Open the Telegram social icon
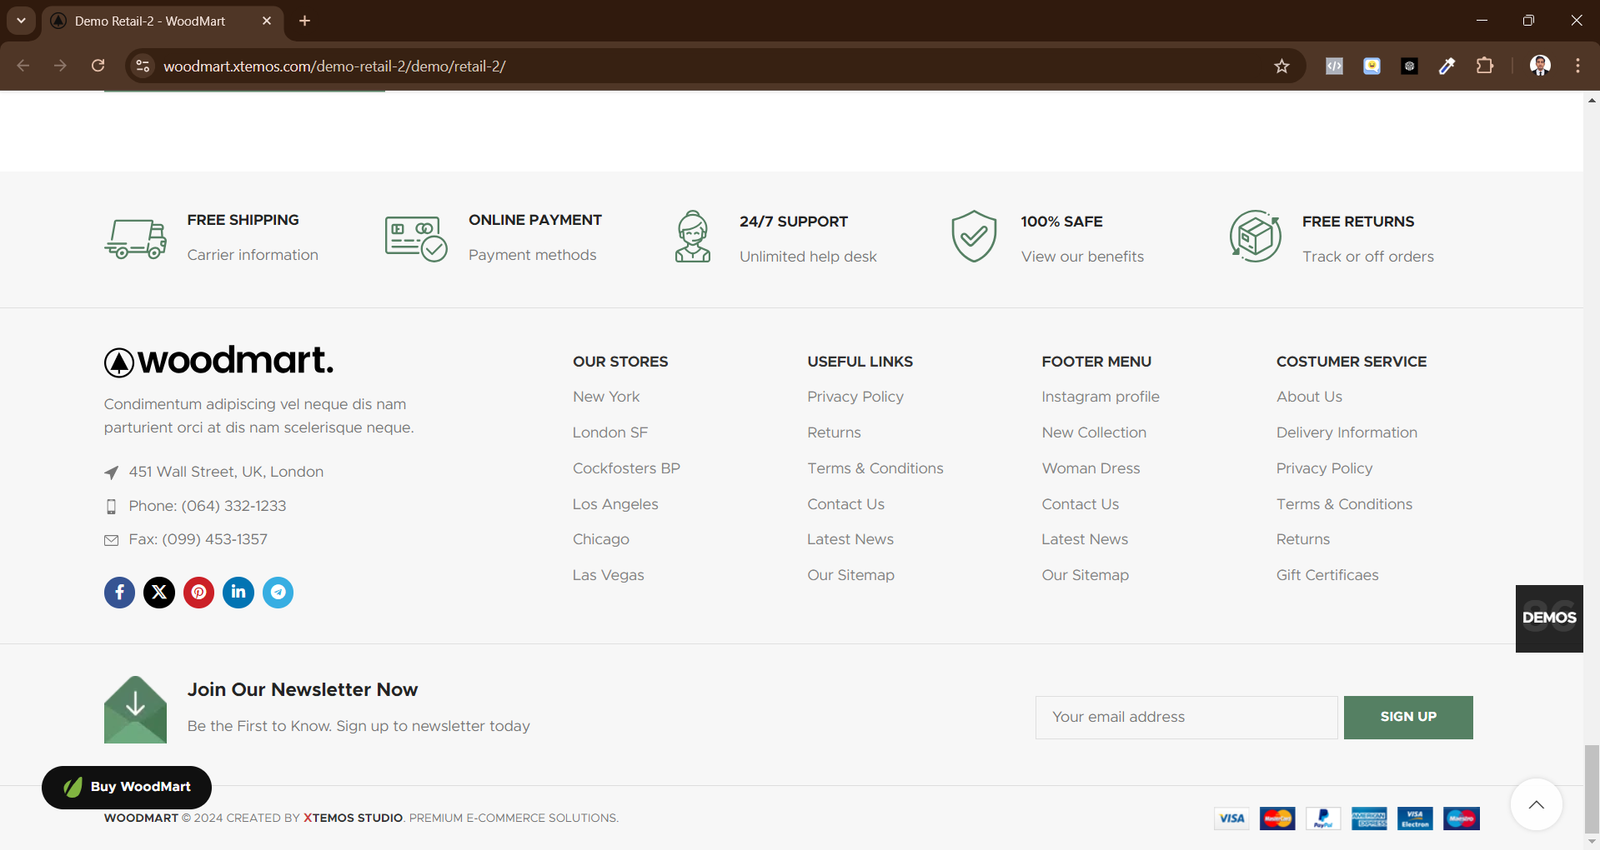The width and height of the screenshot is (1600, 850). 278,592
